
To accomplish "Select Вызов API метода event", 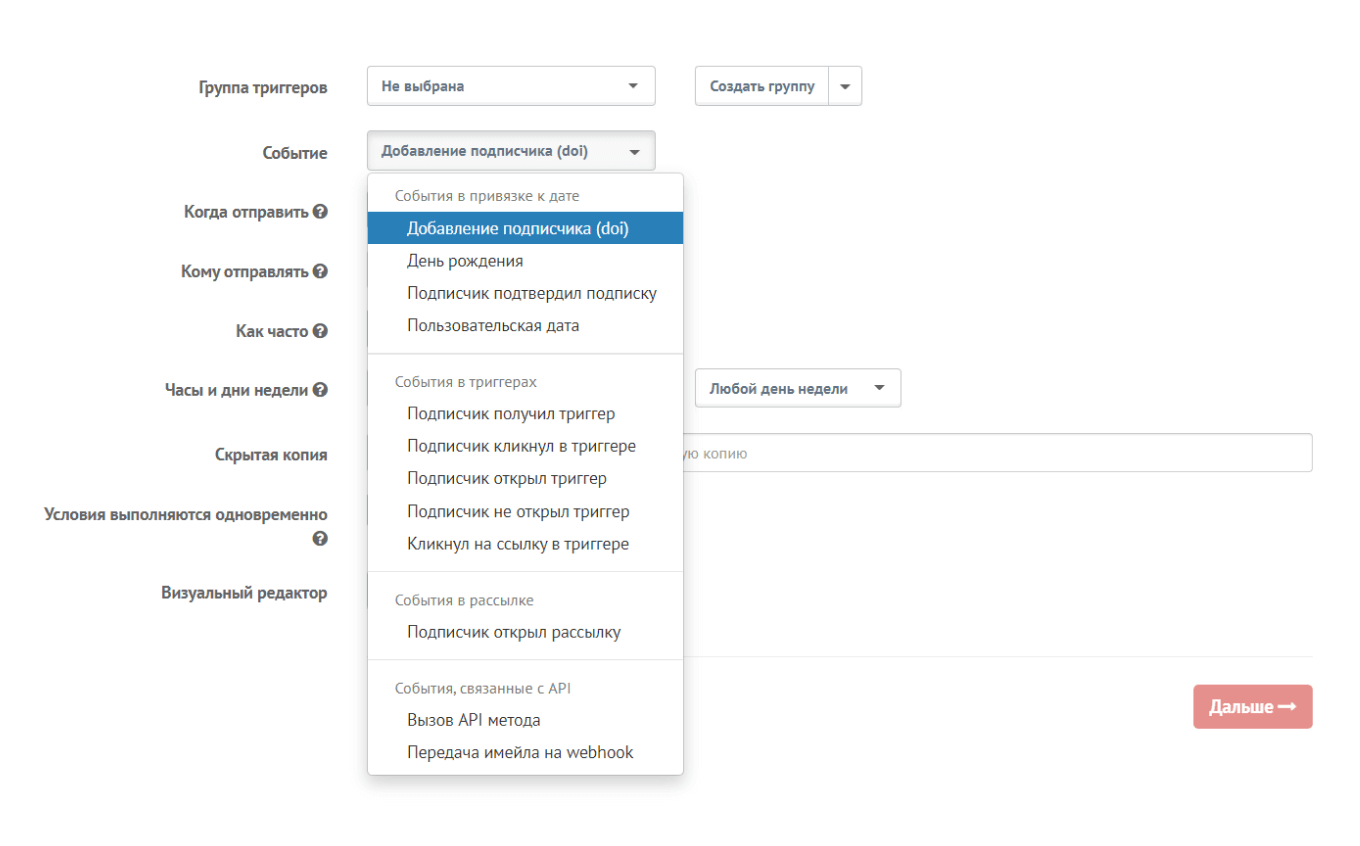I will [x=474, y=720].
